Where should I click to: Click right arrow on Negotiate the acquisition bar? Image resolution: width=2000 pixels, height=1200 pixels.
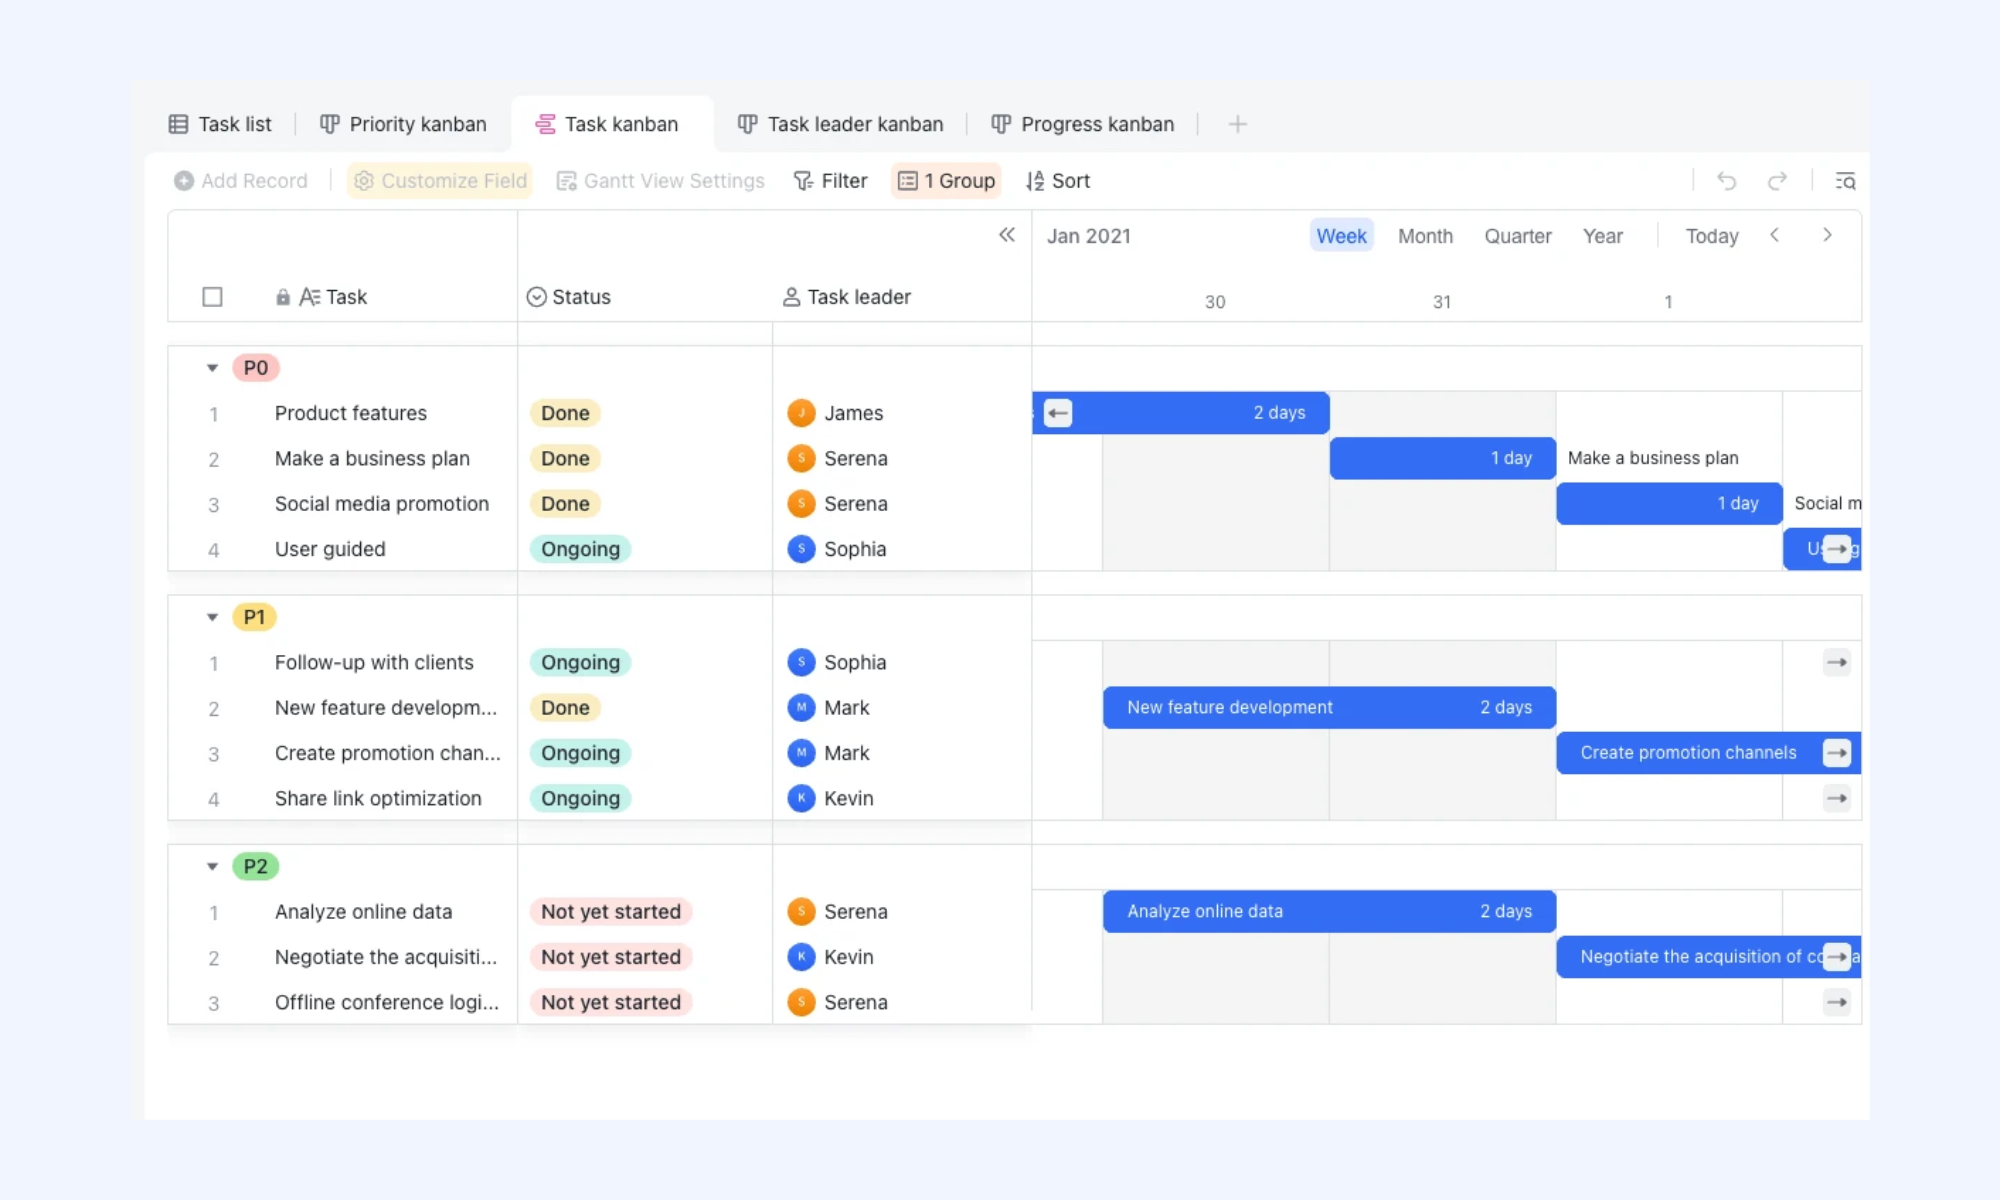[x=1837, y=957]
